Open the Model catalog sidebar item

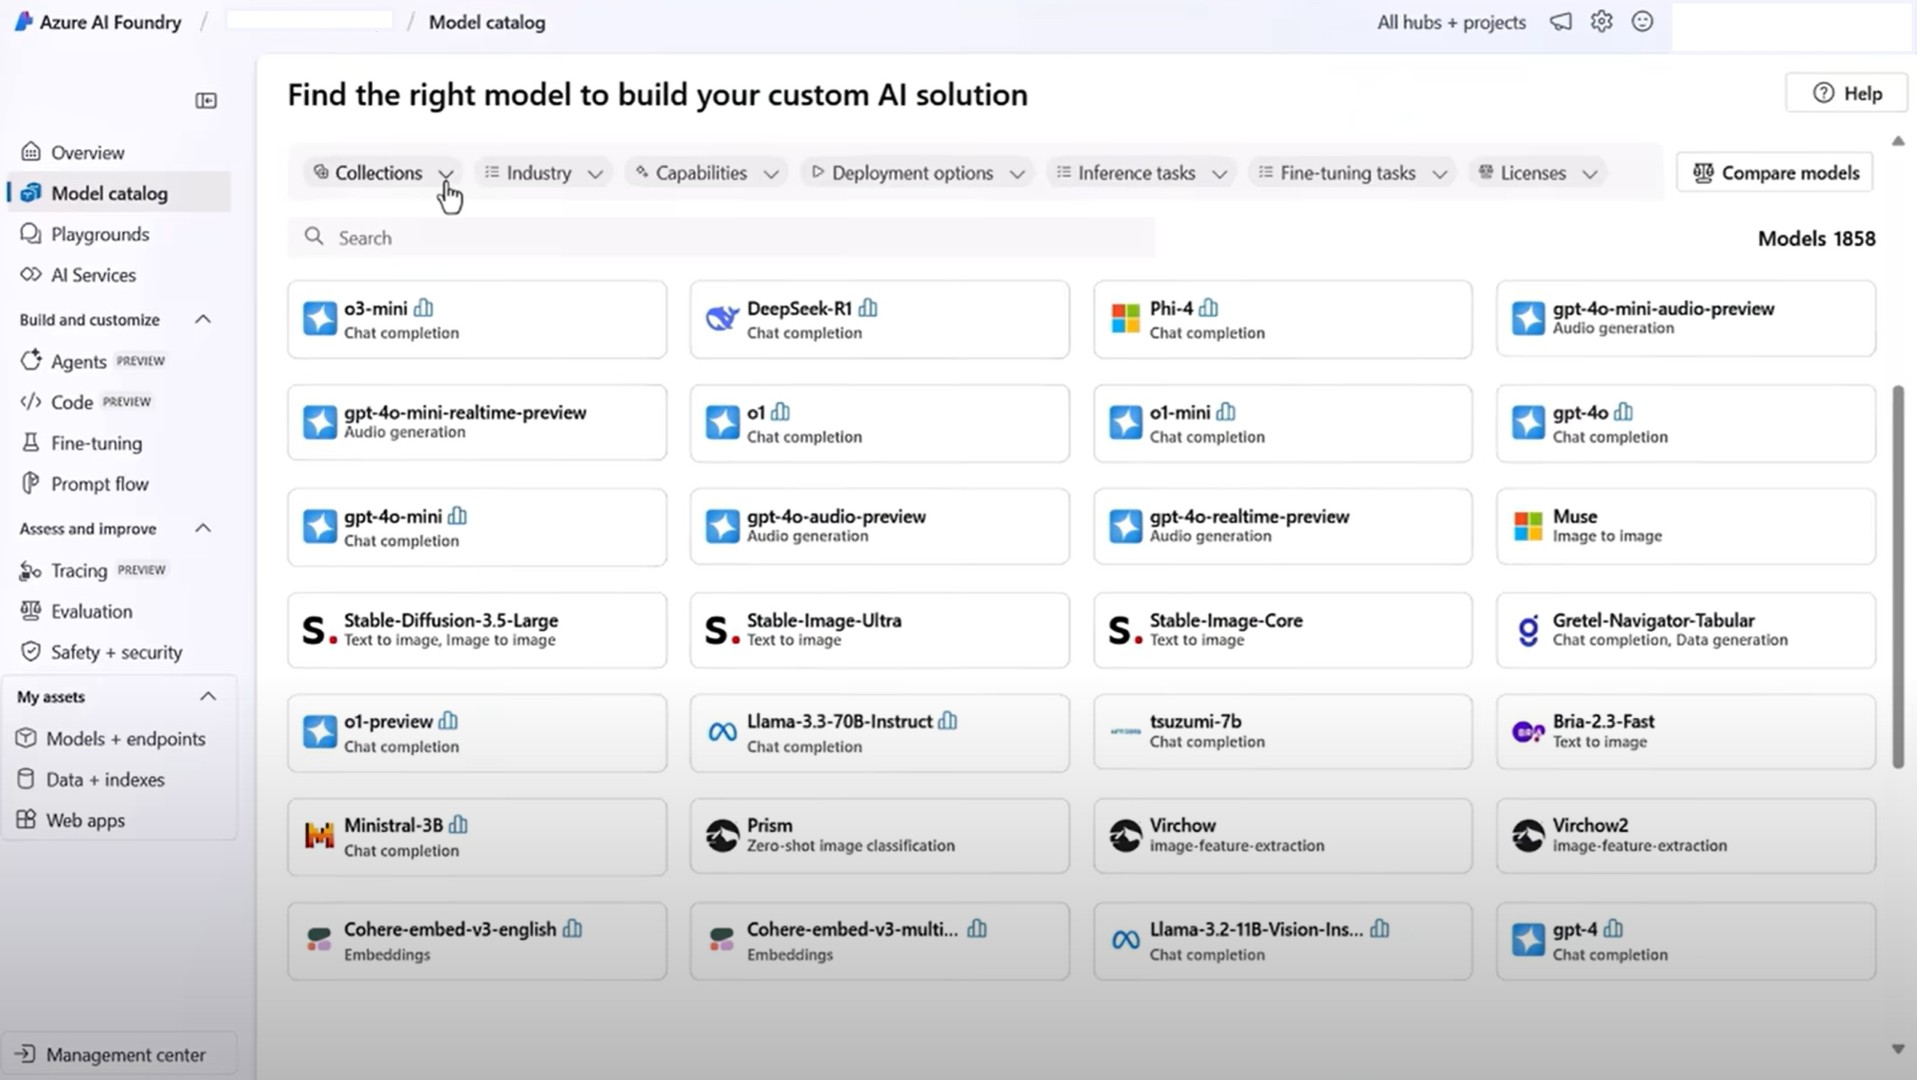109,193
